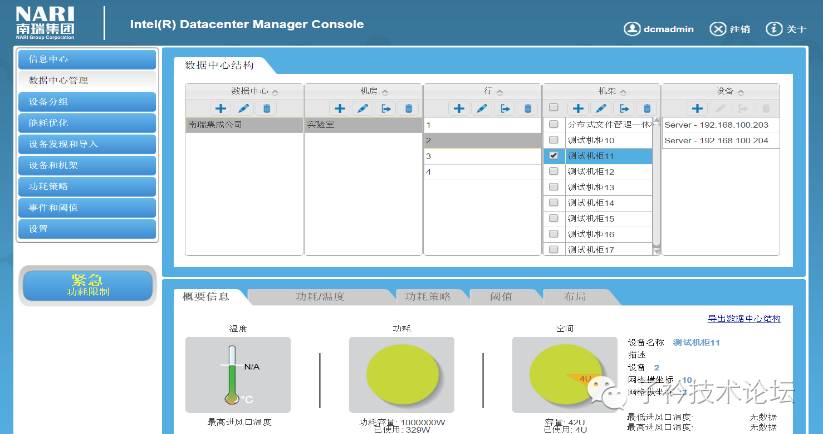Delete the selected row in 行 column
This screenshot has height=434, width=823.
click(528, 109)
